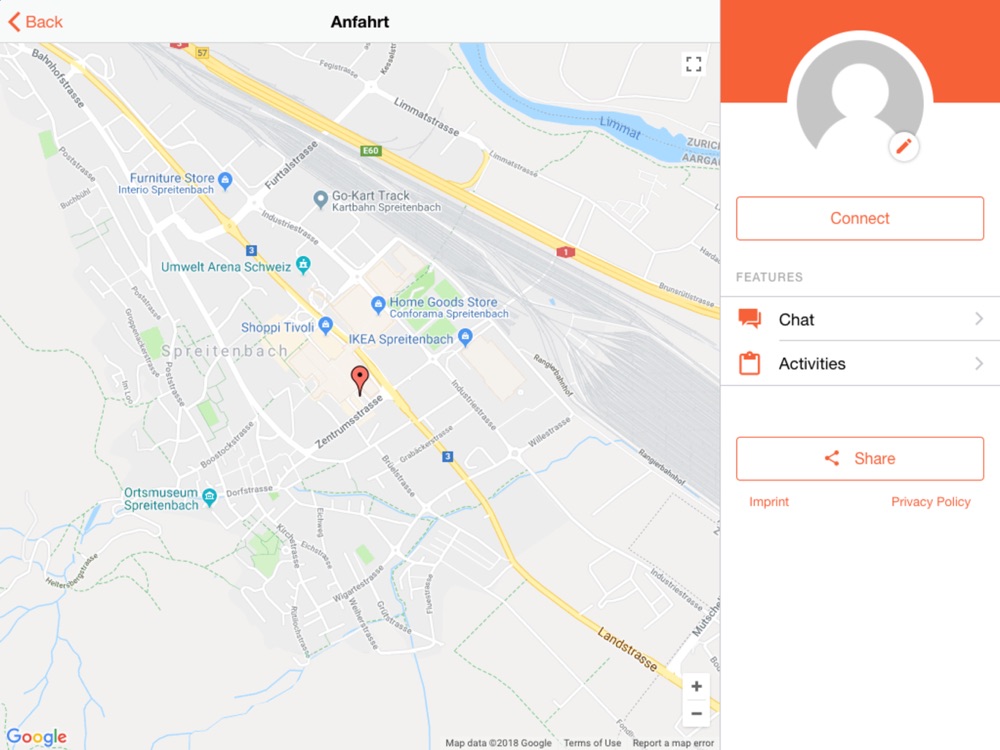
Task: Click the Wigartestrasse street label
Action: tap(358, 584)
